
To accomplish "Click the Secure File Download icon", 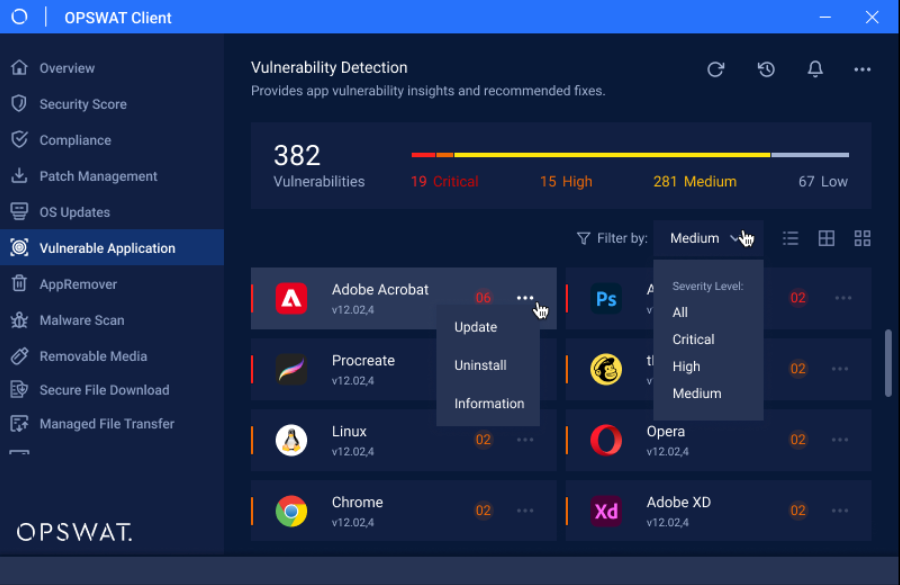I will click(19, 390).
